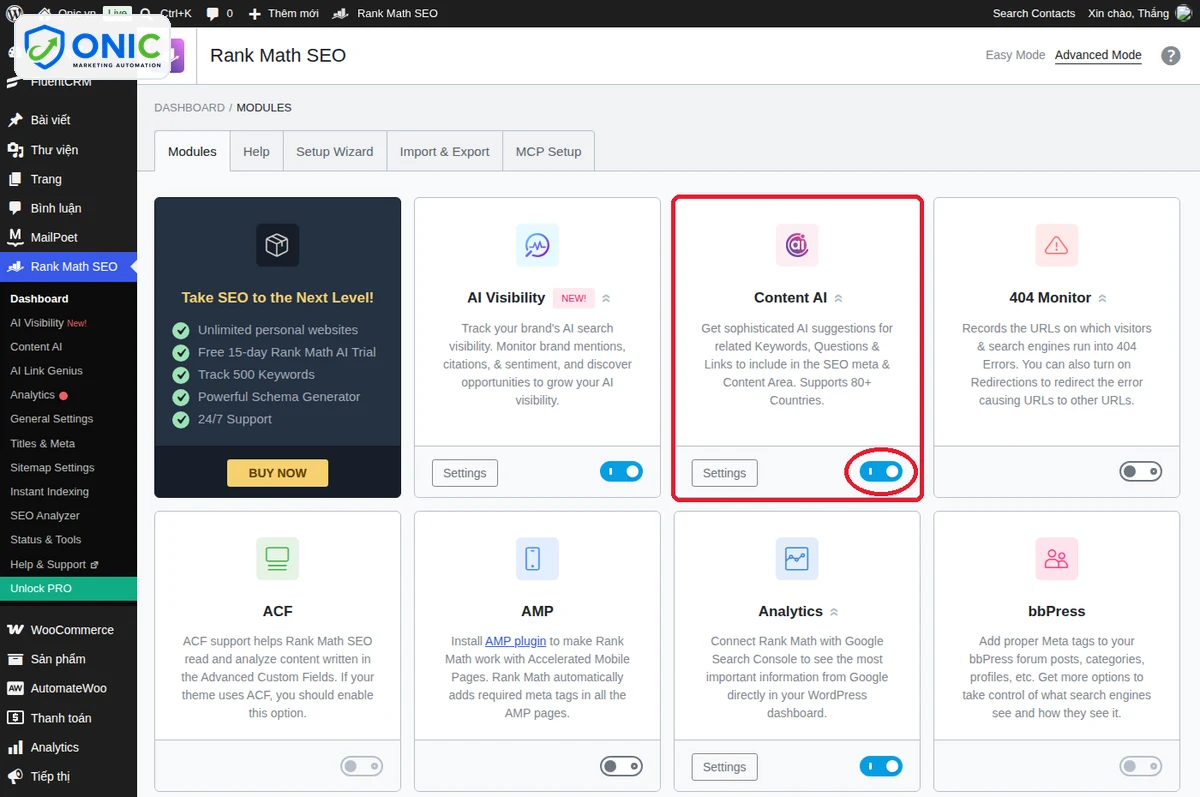Click the plus icon beside Thêm mới
This screenshot has width=1200, height=797.
[x=254, y=14]
